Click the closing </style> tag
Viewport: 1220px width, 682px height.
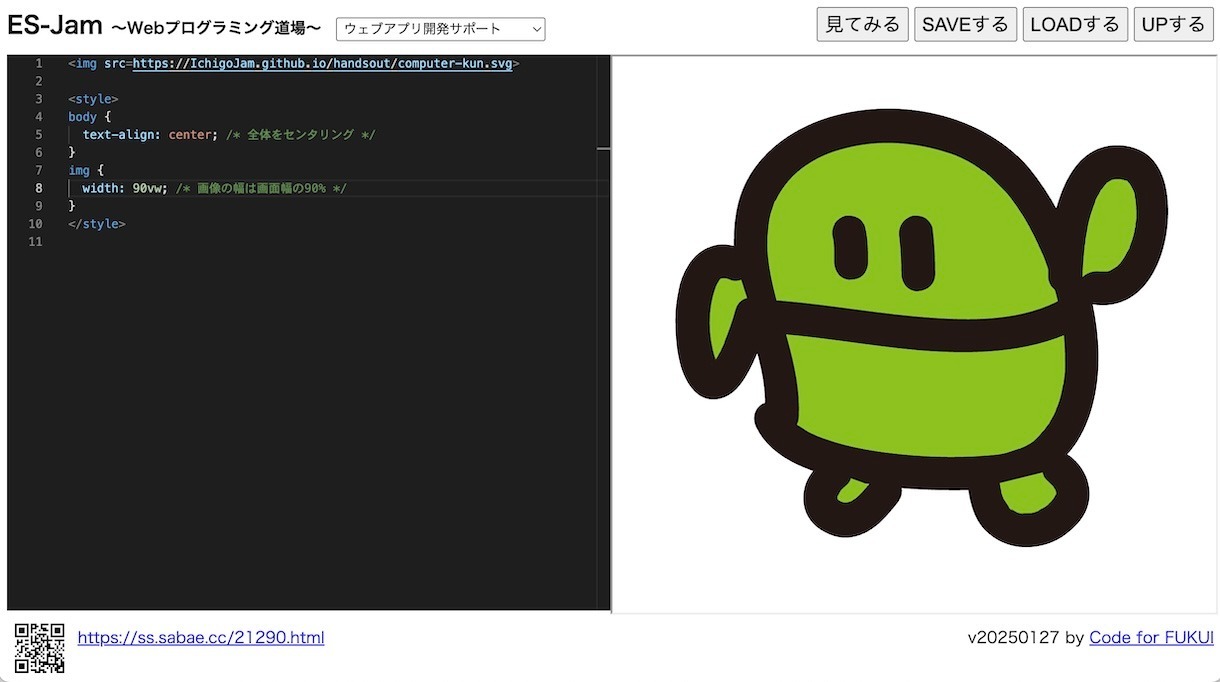click(97, 224)
